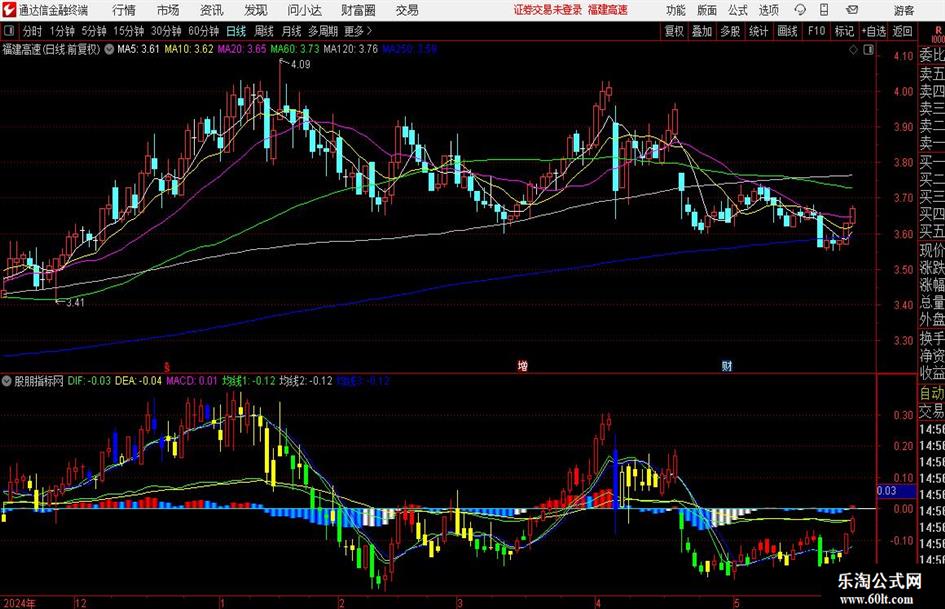Open the 资讯 menu

[212, 10]
